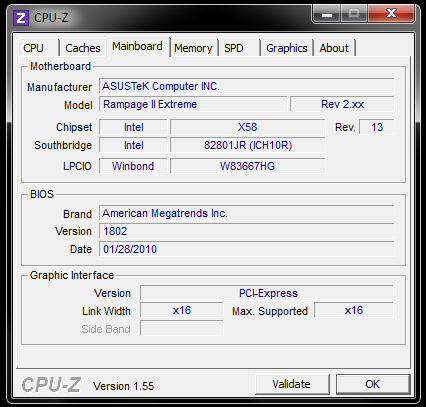Click the motherboard Manufacturer field

pyautogui.click(x=247, y=86)
